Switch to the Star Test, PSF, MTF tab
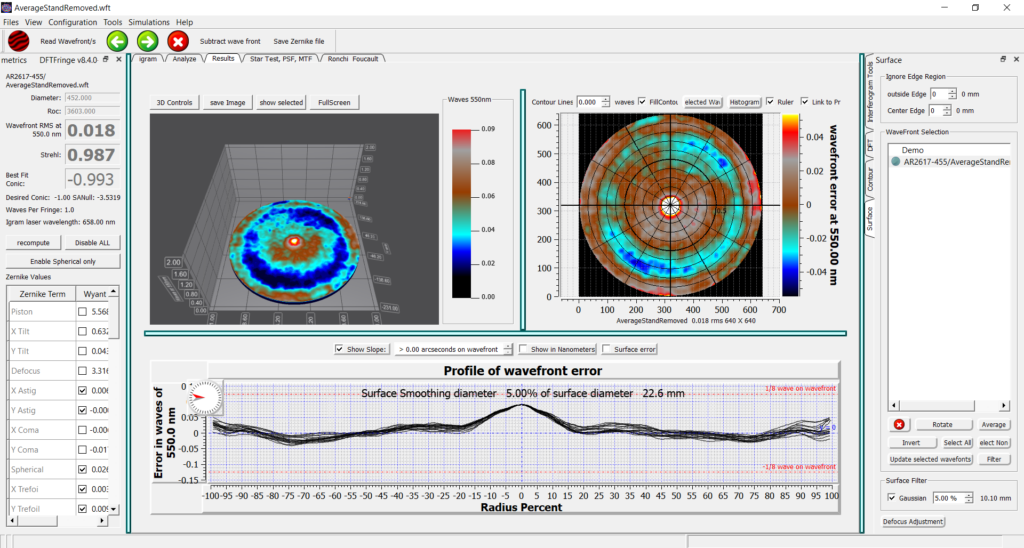 pyautogui.click(x=281, y=59)
